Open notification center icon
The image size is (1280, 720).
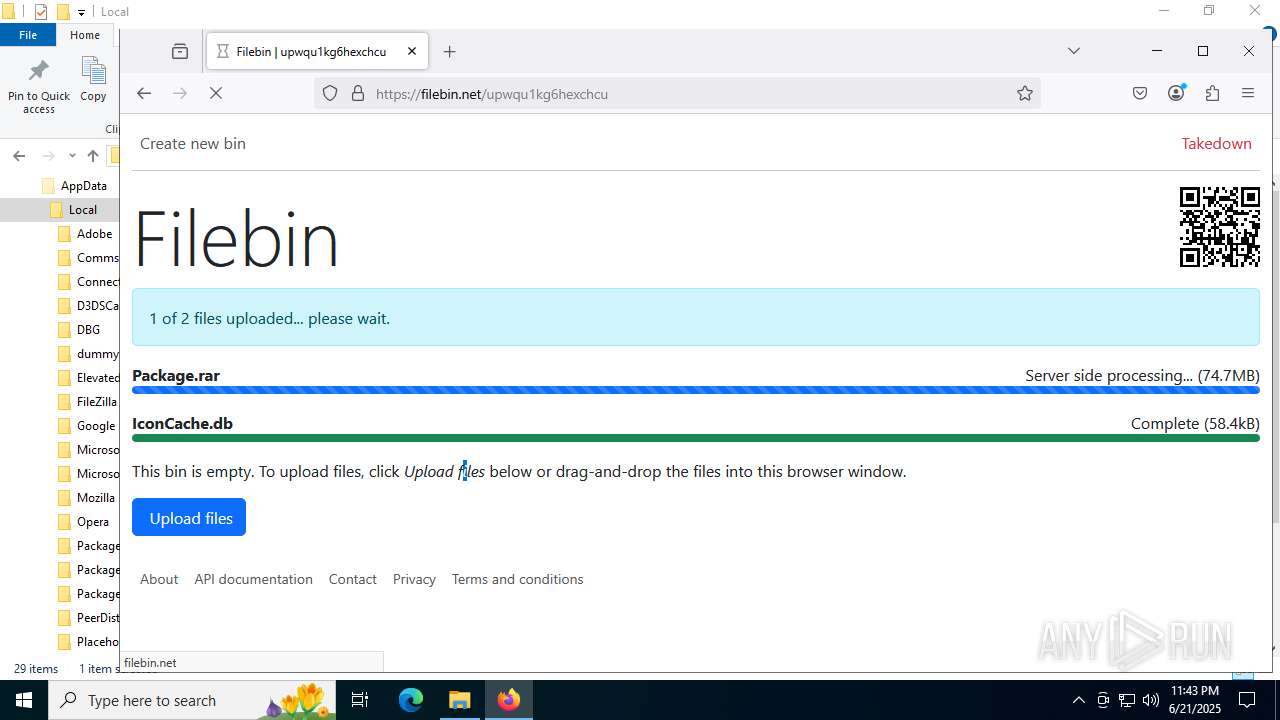point(1246,700)
